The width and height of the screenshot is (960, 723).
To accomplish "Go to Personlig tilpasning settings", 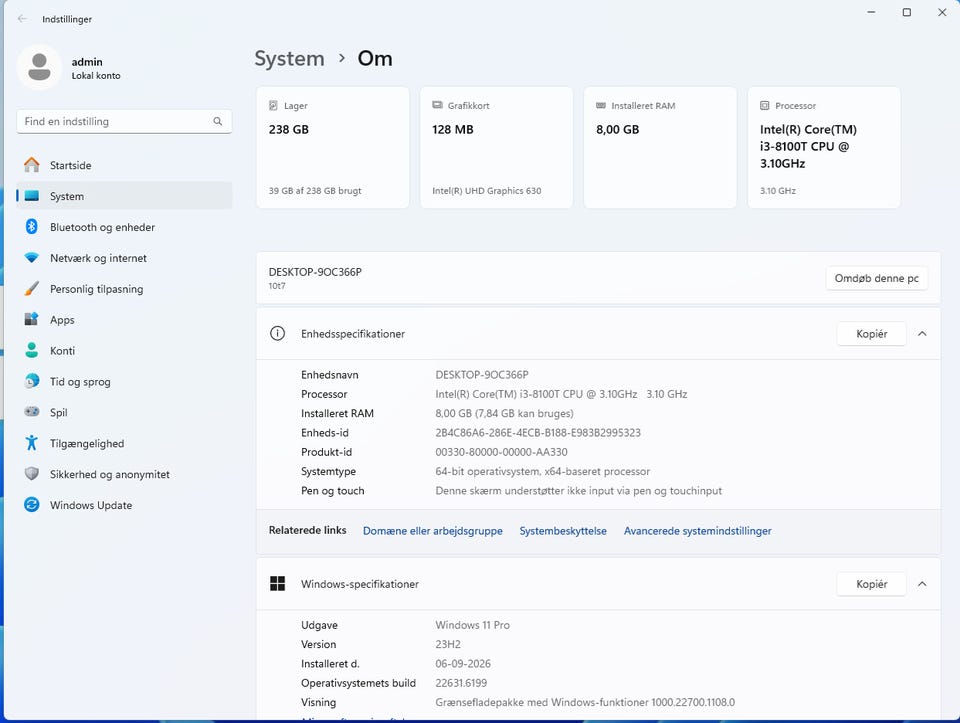I will click(x=124, y=288).
